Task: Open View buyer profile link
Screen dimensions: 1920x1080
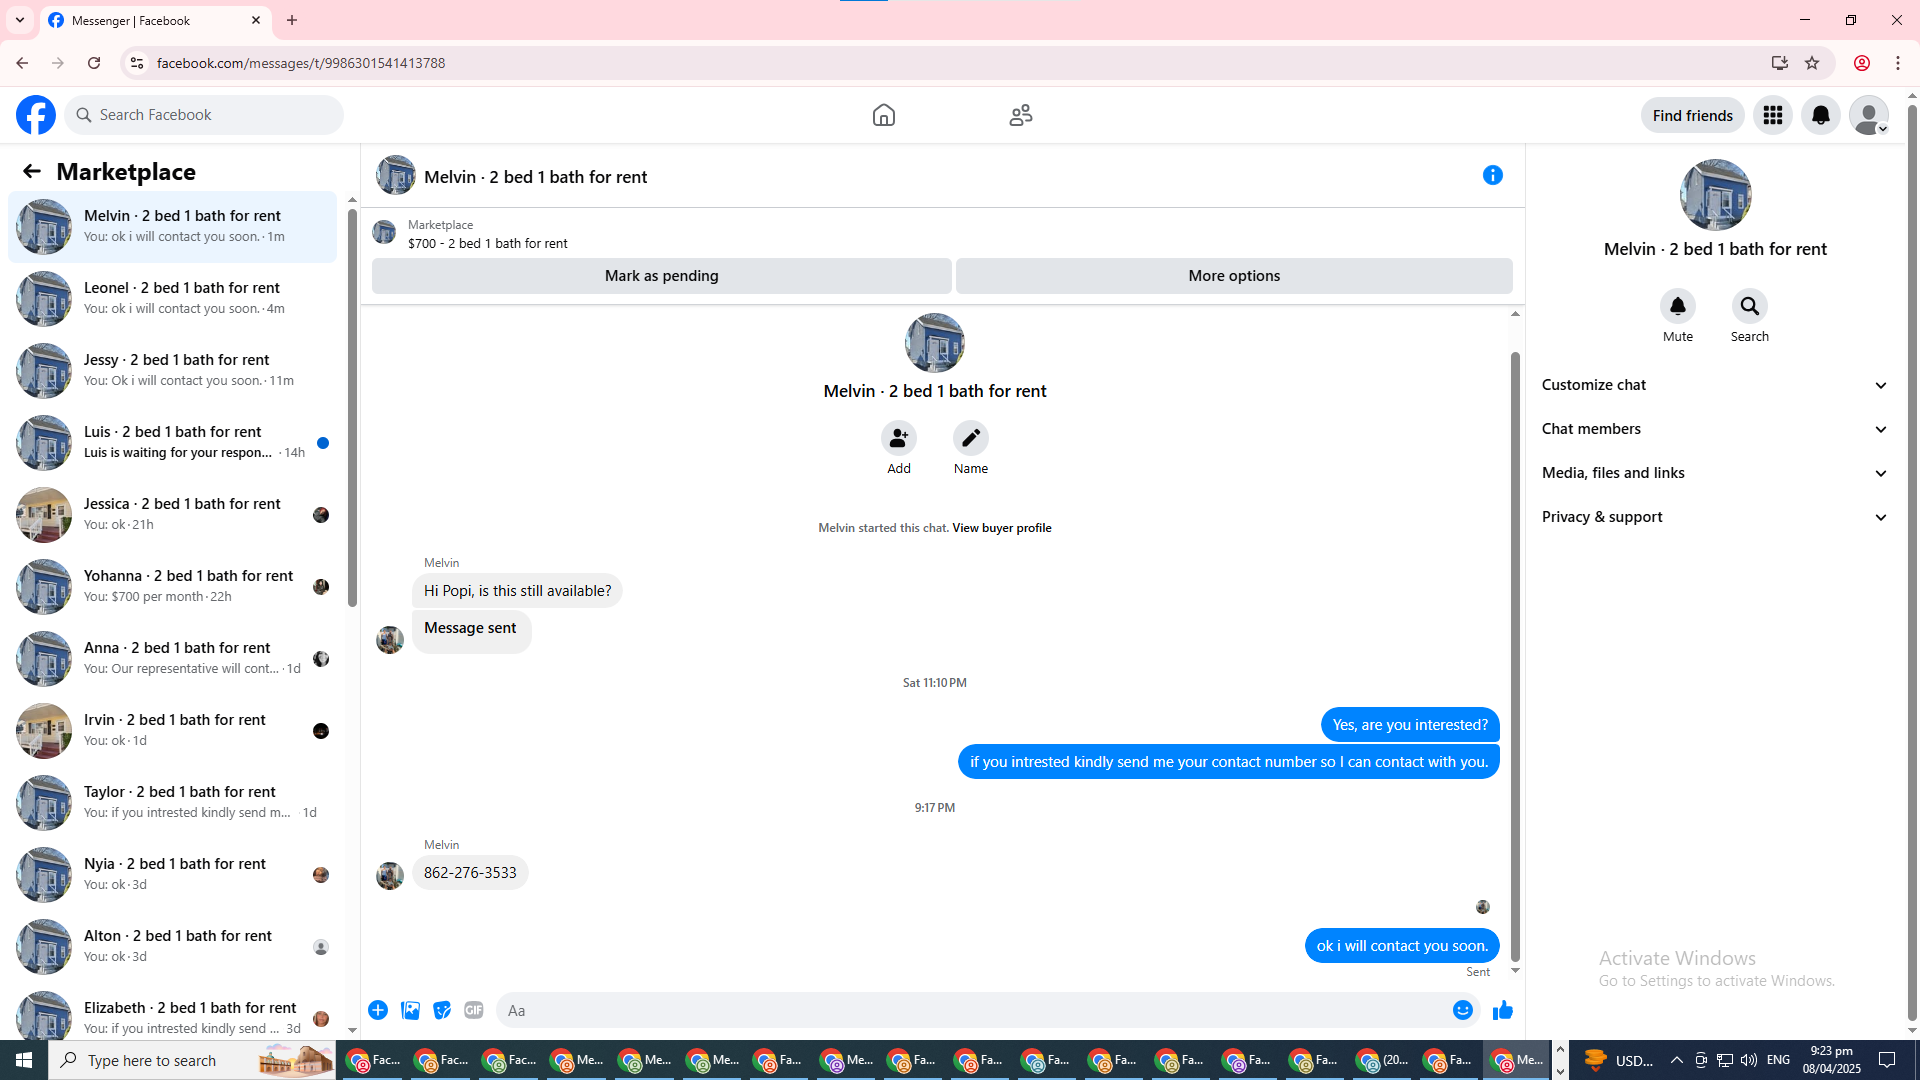Action: (1001, 528)
